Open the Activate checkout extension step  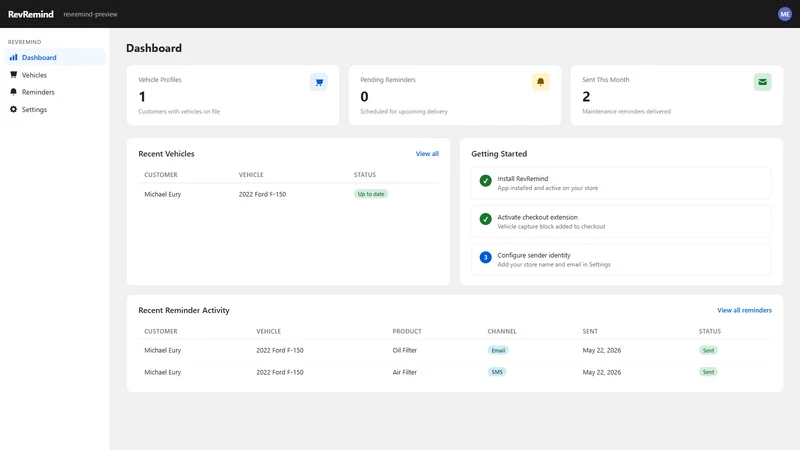click(x=621, y=221)
